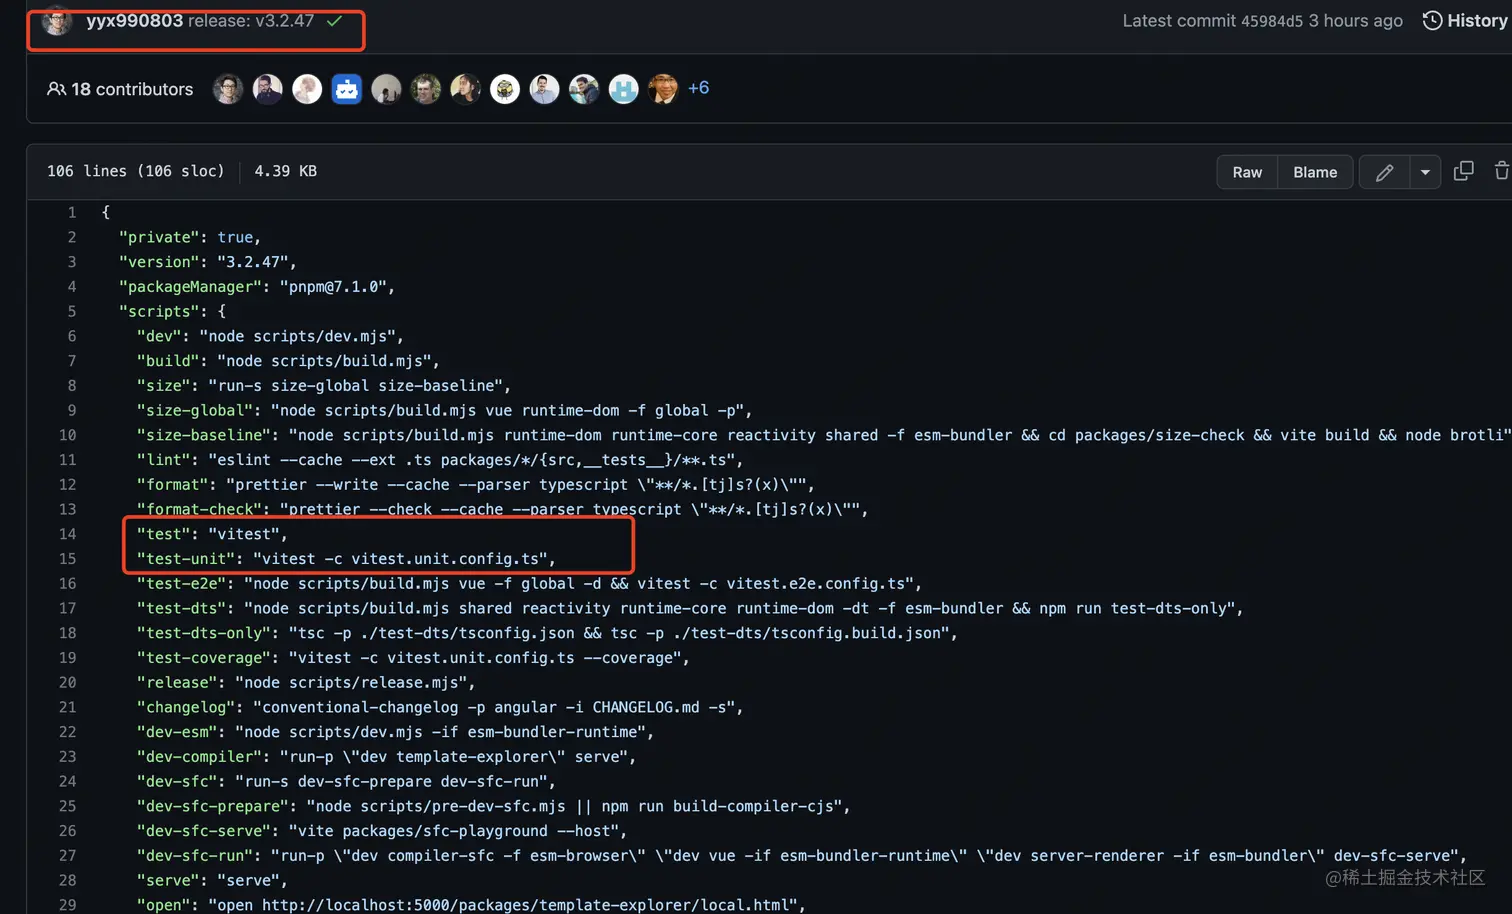Select line number 25

point(67,806)
